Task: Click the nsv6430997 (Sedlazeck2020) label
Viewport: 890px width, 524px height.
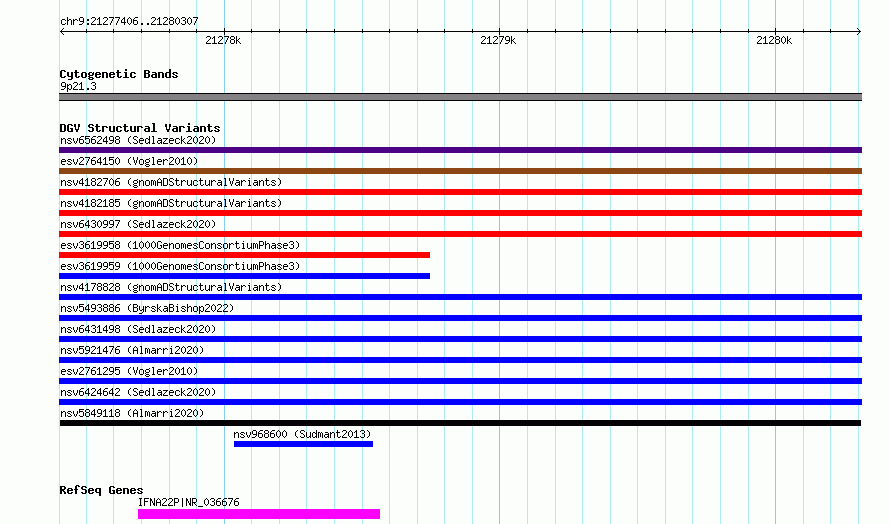Action: coord(138,224)
